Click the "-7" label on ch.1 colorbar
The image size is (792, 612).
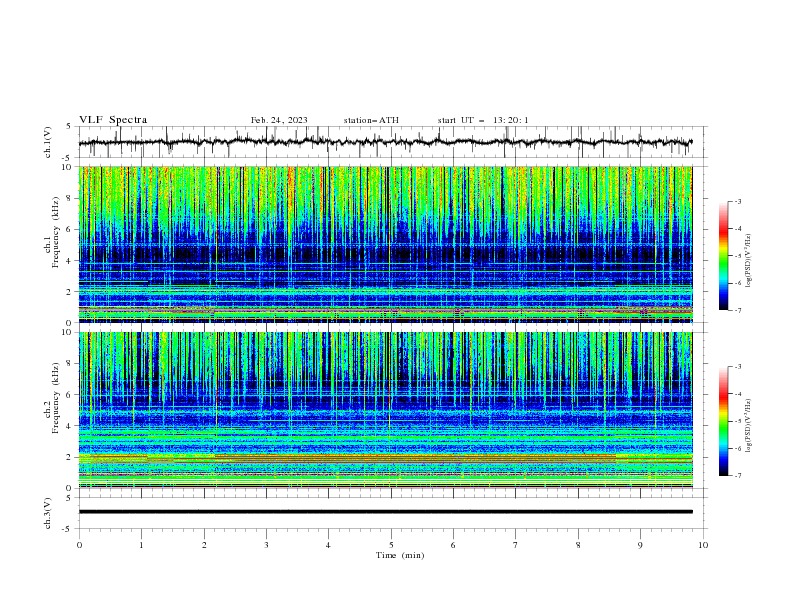click(x=737, y=311)
